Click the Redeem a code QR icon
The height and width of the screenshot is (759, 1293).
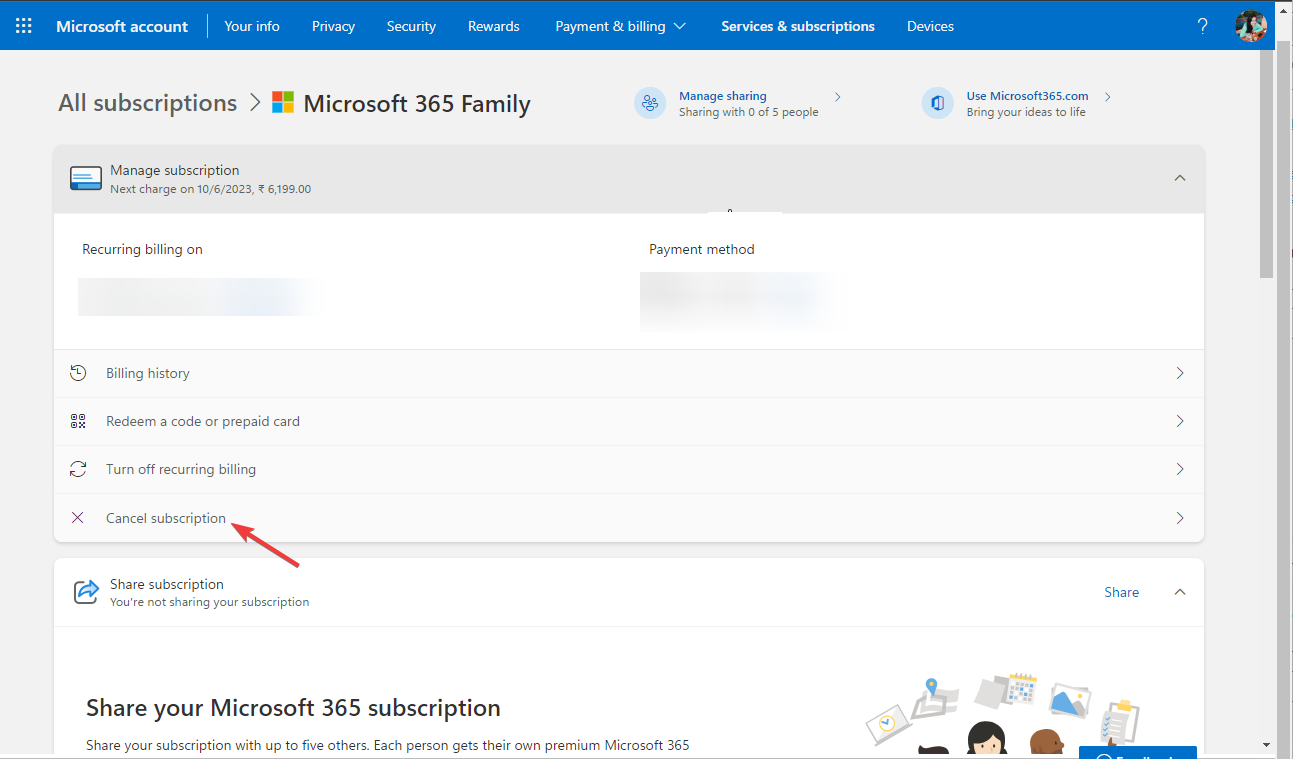[78, 421]
